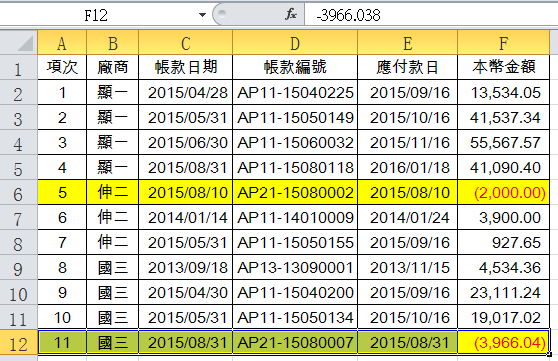The height and width of the screenshot is (361, 558).
Task: Select row 6 header
Action: (19, 193)
